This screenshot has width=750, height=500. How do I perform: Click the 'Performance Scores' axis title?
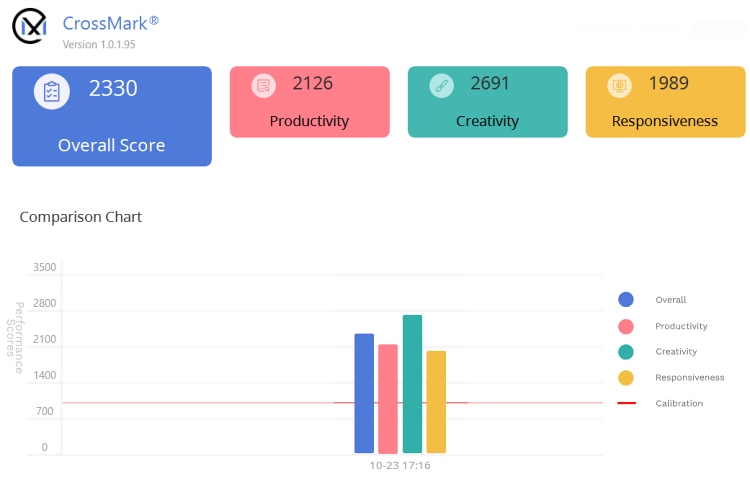coord(15,337)
